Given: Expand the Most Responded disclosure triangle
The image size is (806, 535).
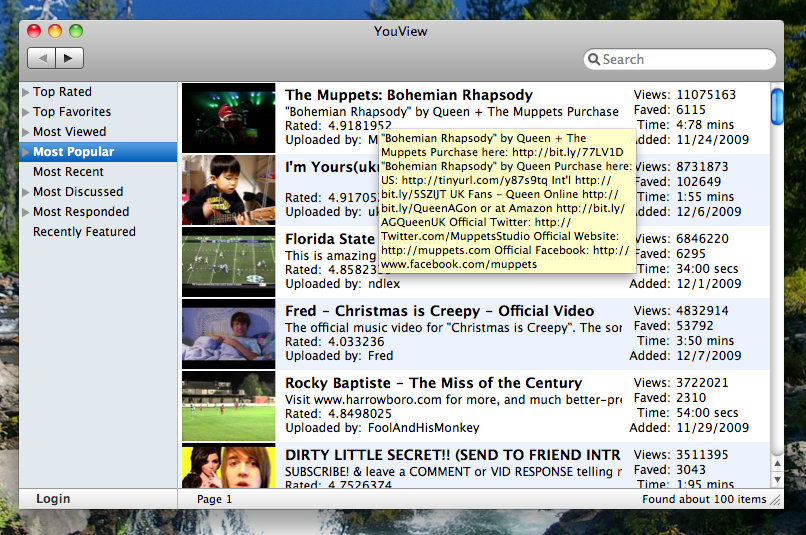Looking at the screenshot, I should point(26,212).
